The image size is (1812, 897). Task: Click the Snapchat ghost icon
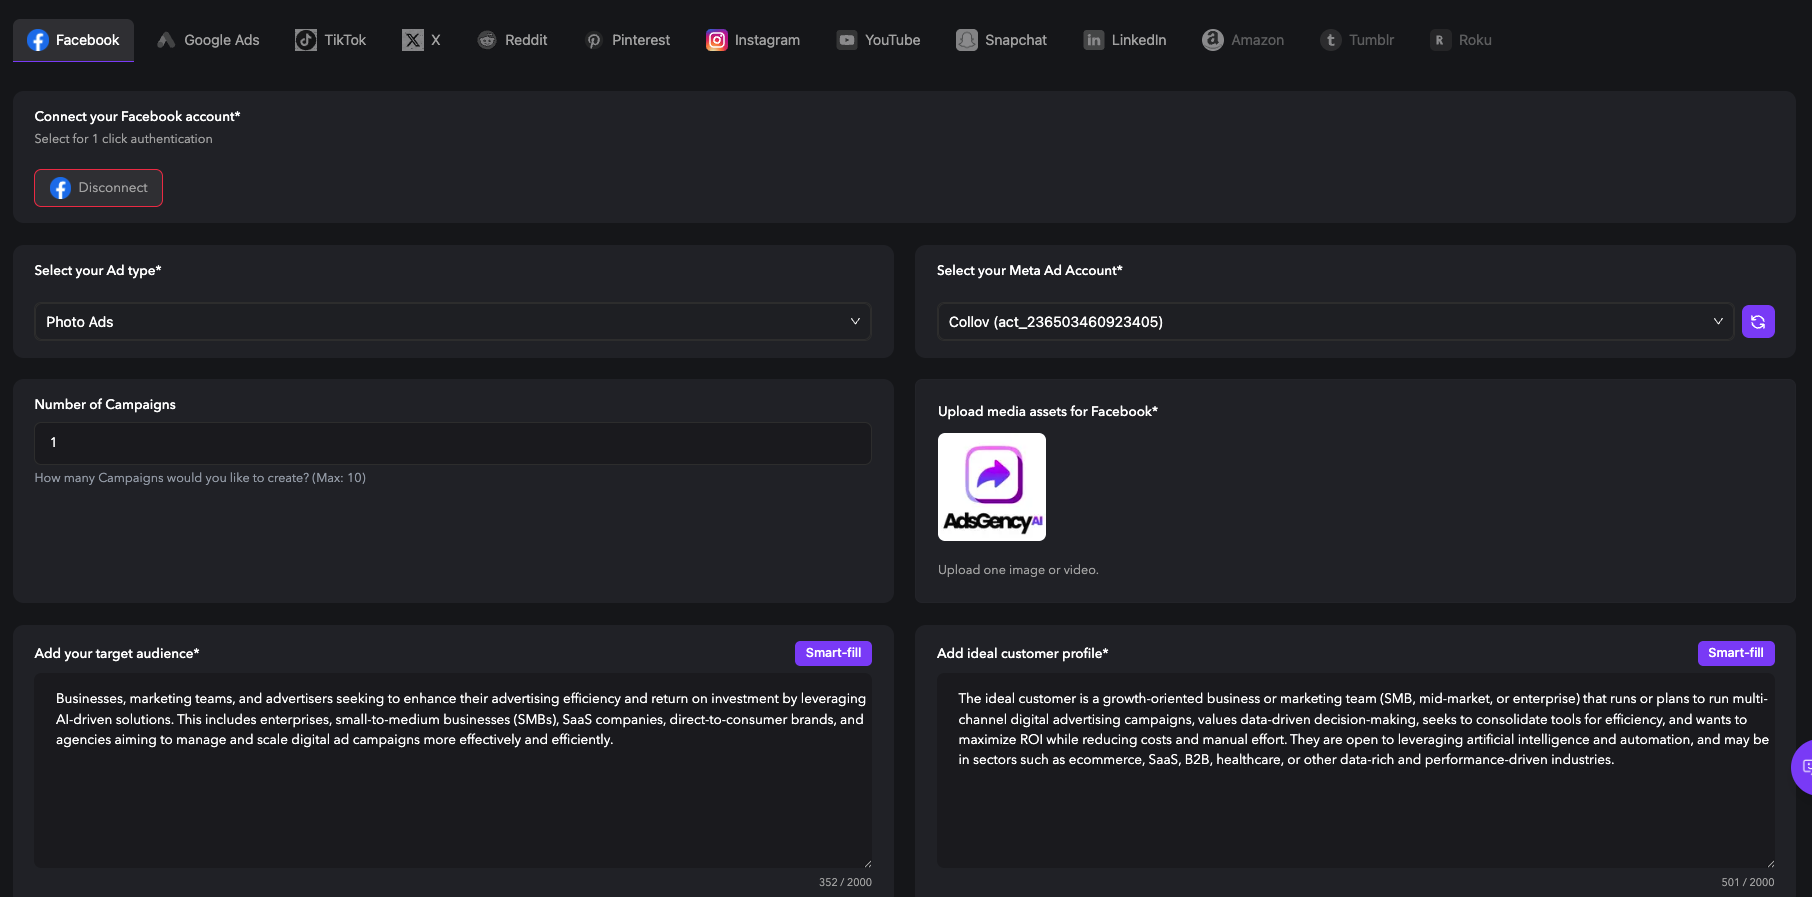[x=967, y=40]
